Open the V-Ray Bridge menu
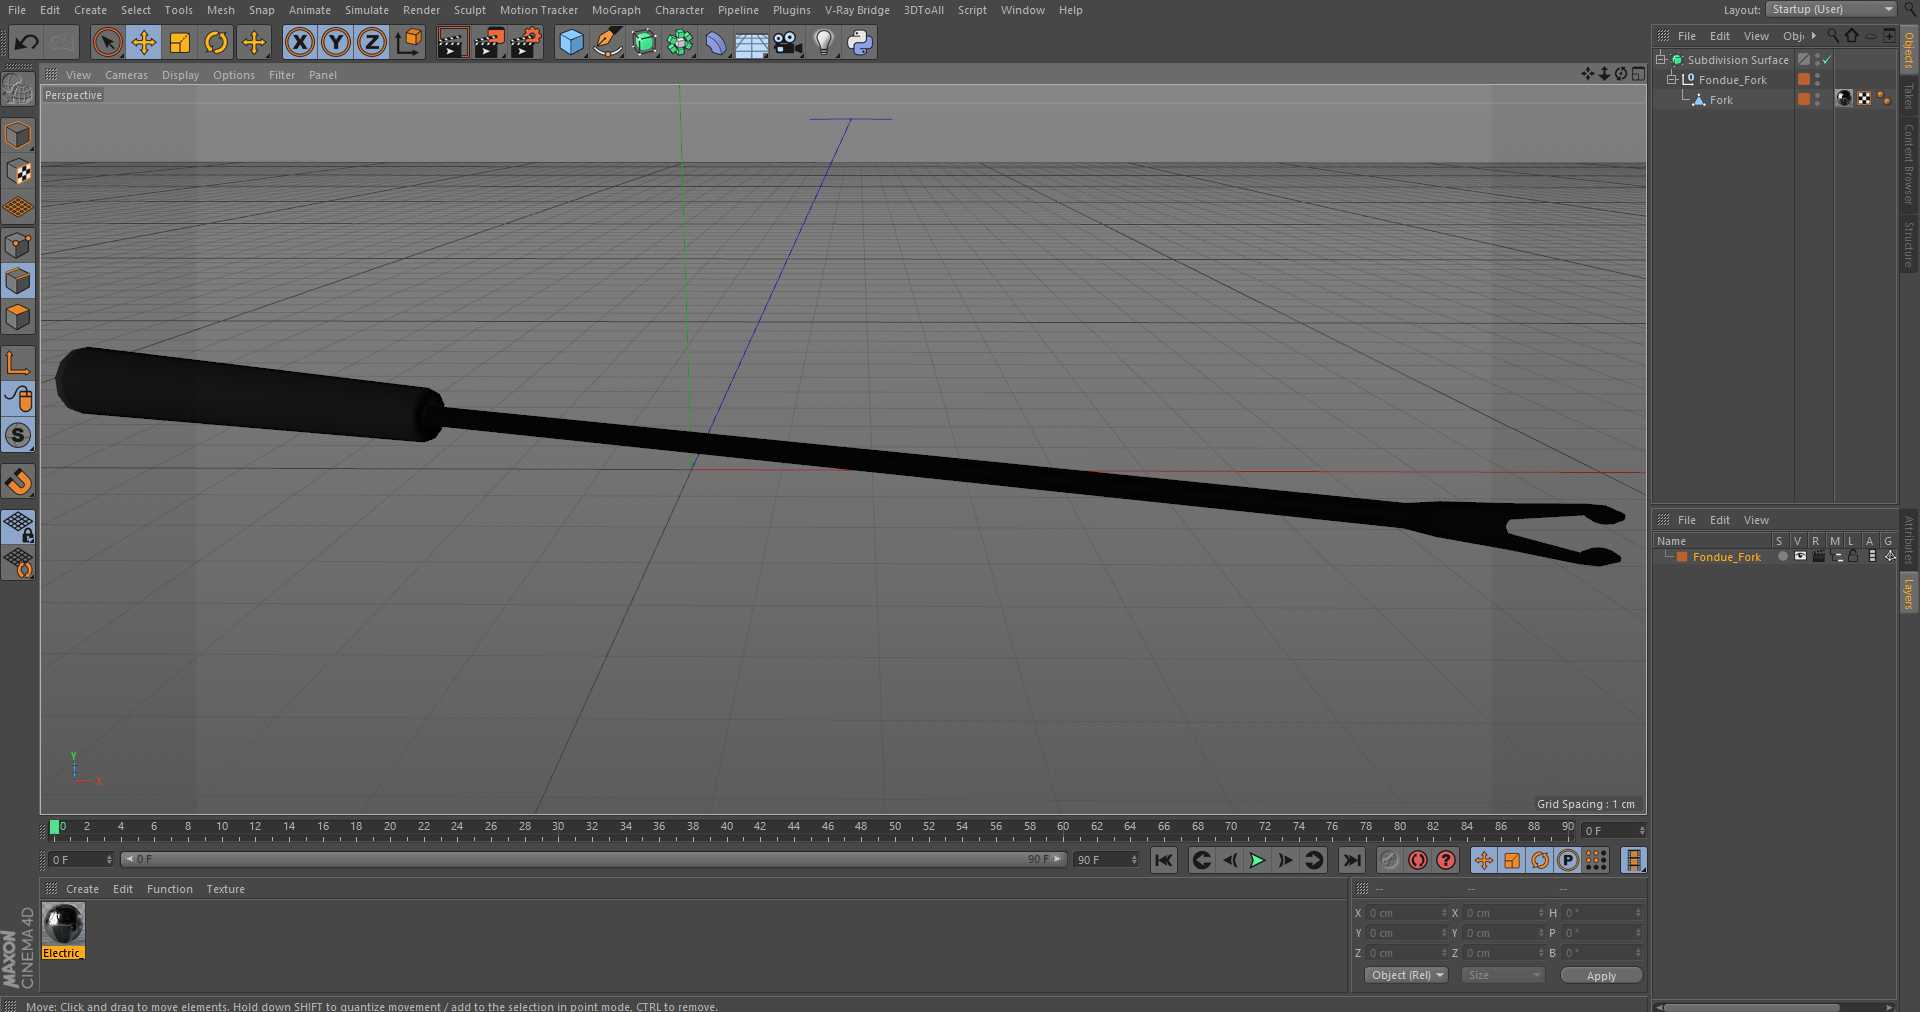Image resolution: width=1920 pixels, height=1012 pixels. [857, 10]
